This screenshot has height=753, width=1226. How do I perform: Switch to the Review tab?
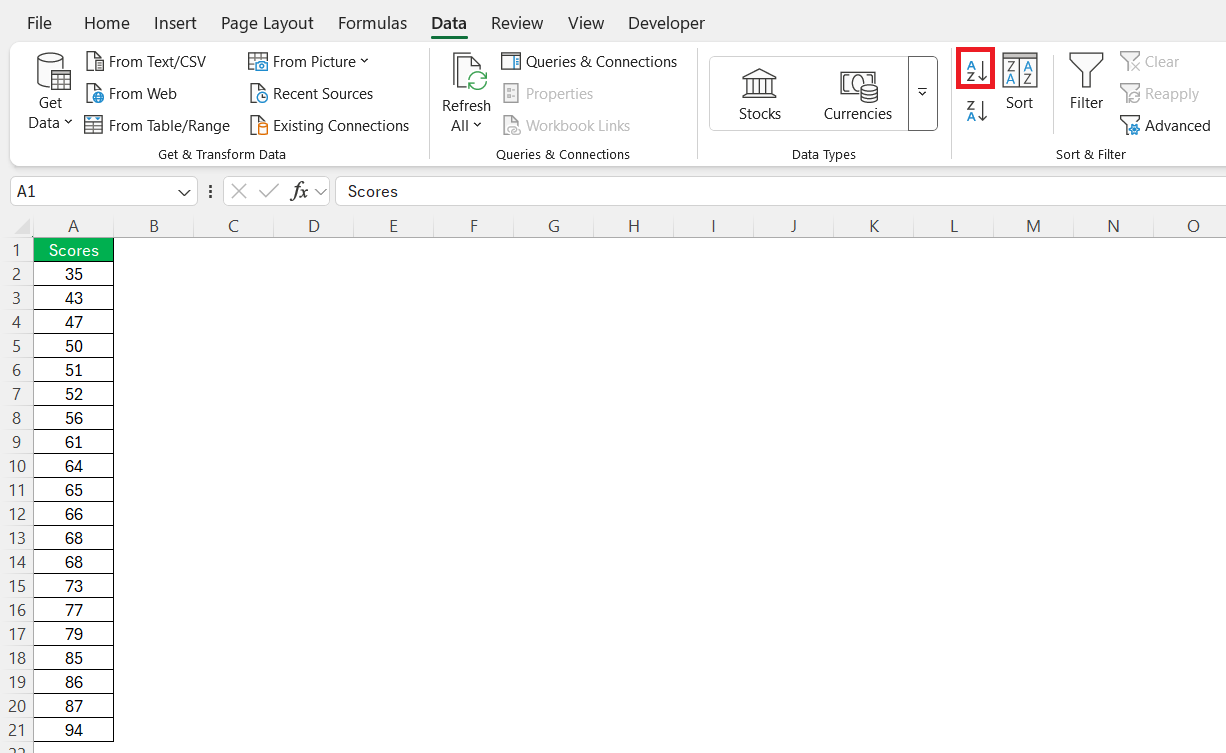(x=517, y=23)
